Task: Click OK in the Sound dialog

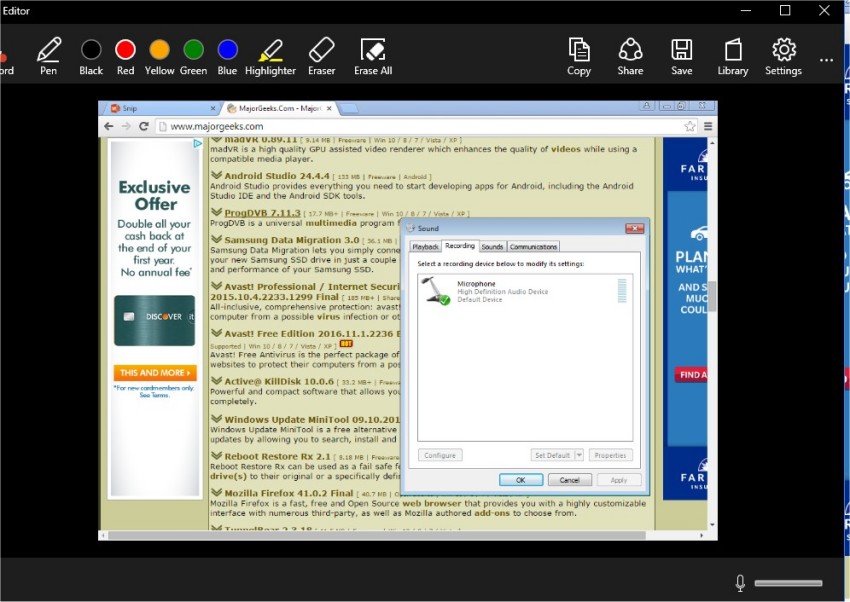Action: pyautogui.click(x=521, y=480)
